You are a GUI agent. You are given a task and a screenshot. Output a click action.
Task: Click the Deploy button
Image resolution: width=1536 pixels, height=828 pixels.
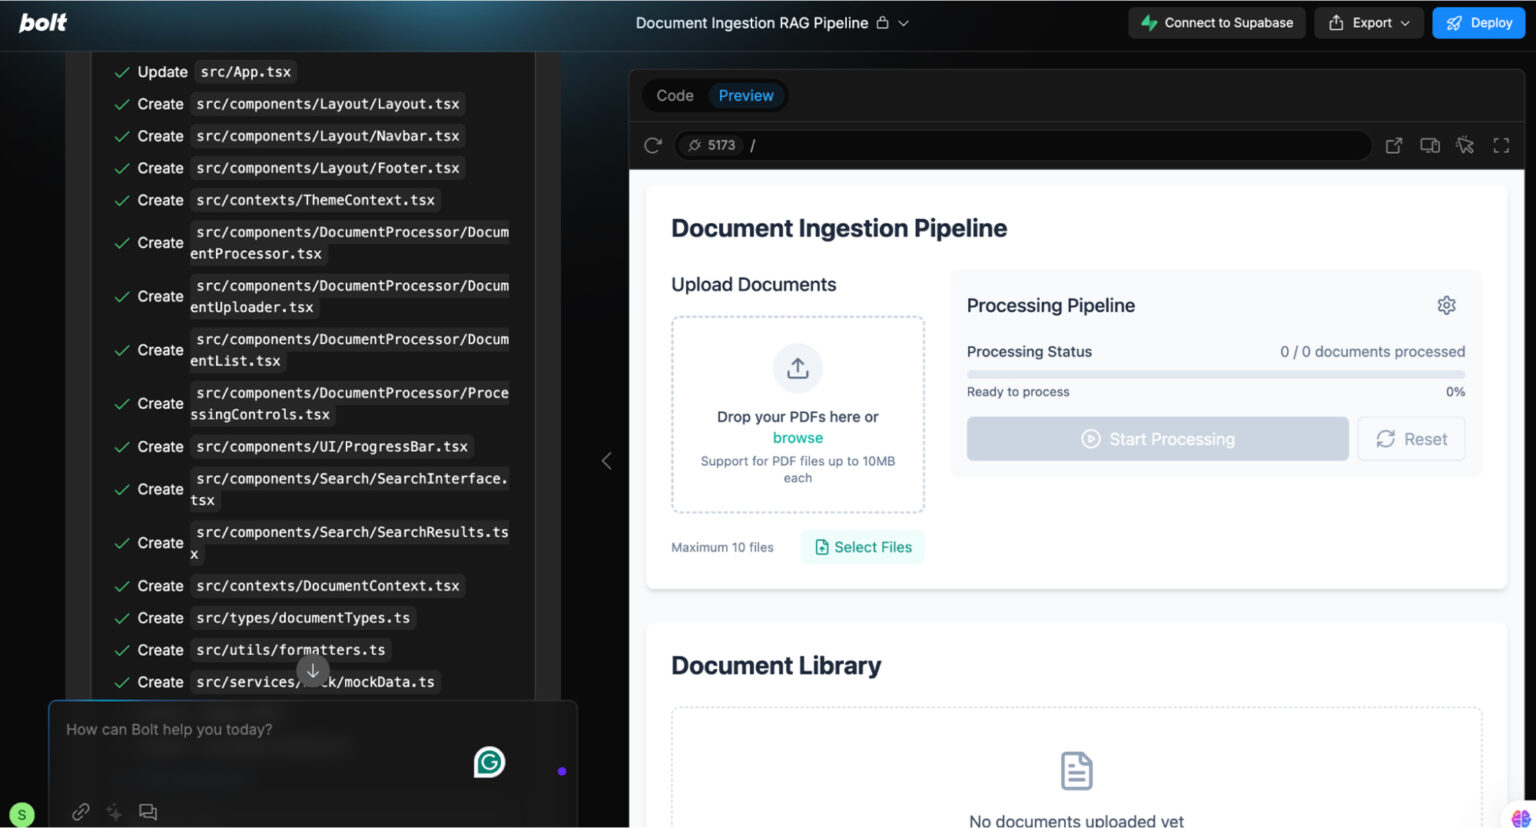tap(1478, 23)
